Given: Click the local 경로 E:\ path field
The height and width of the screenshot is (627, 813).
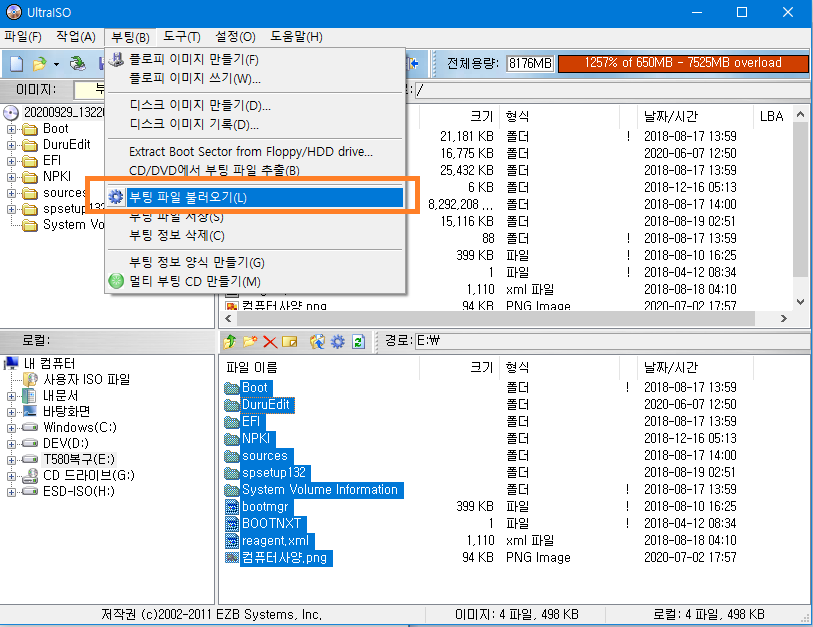Looking at the screenshot, I should click(x=612, y=341).
